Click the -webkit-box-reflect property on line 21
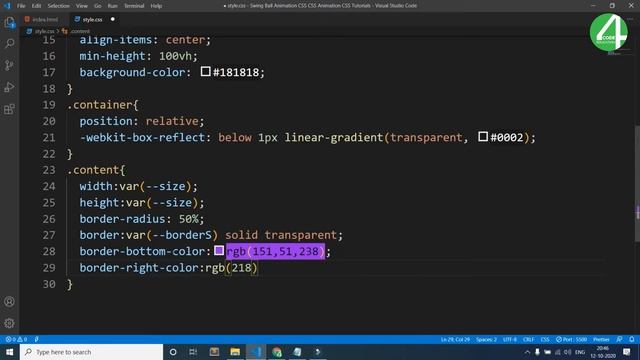The image size is (640, 360). click(x=142, y=138)
